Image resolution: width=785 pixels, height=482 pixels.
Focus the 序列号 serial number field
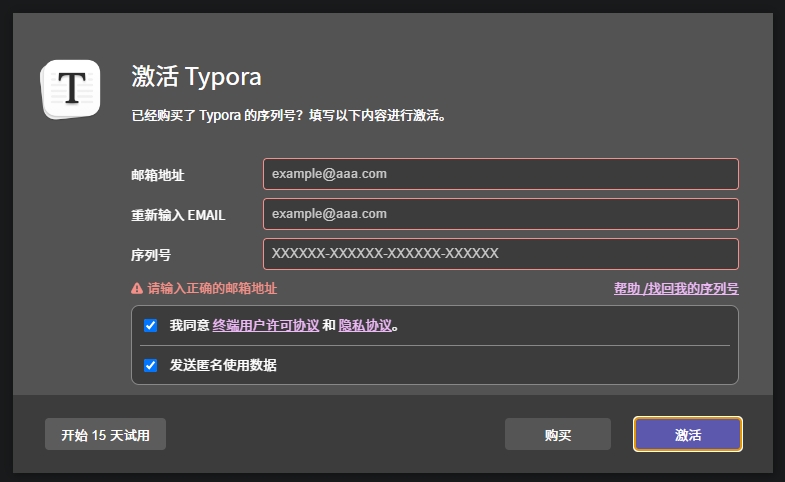501,254
